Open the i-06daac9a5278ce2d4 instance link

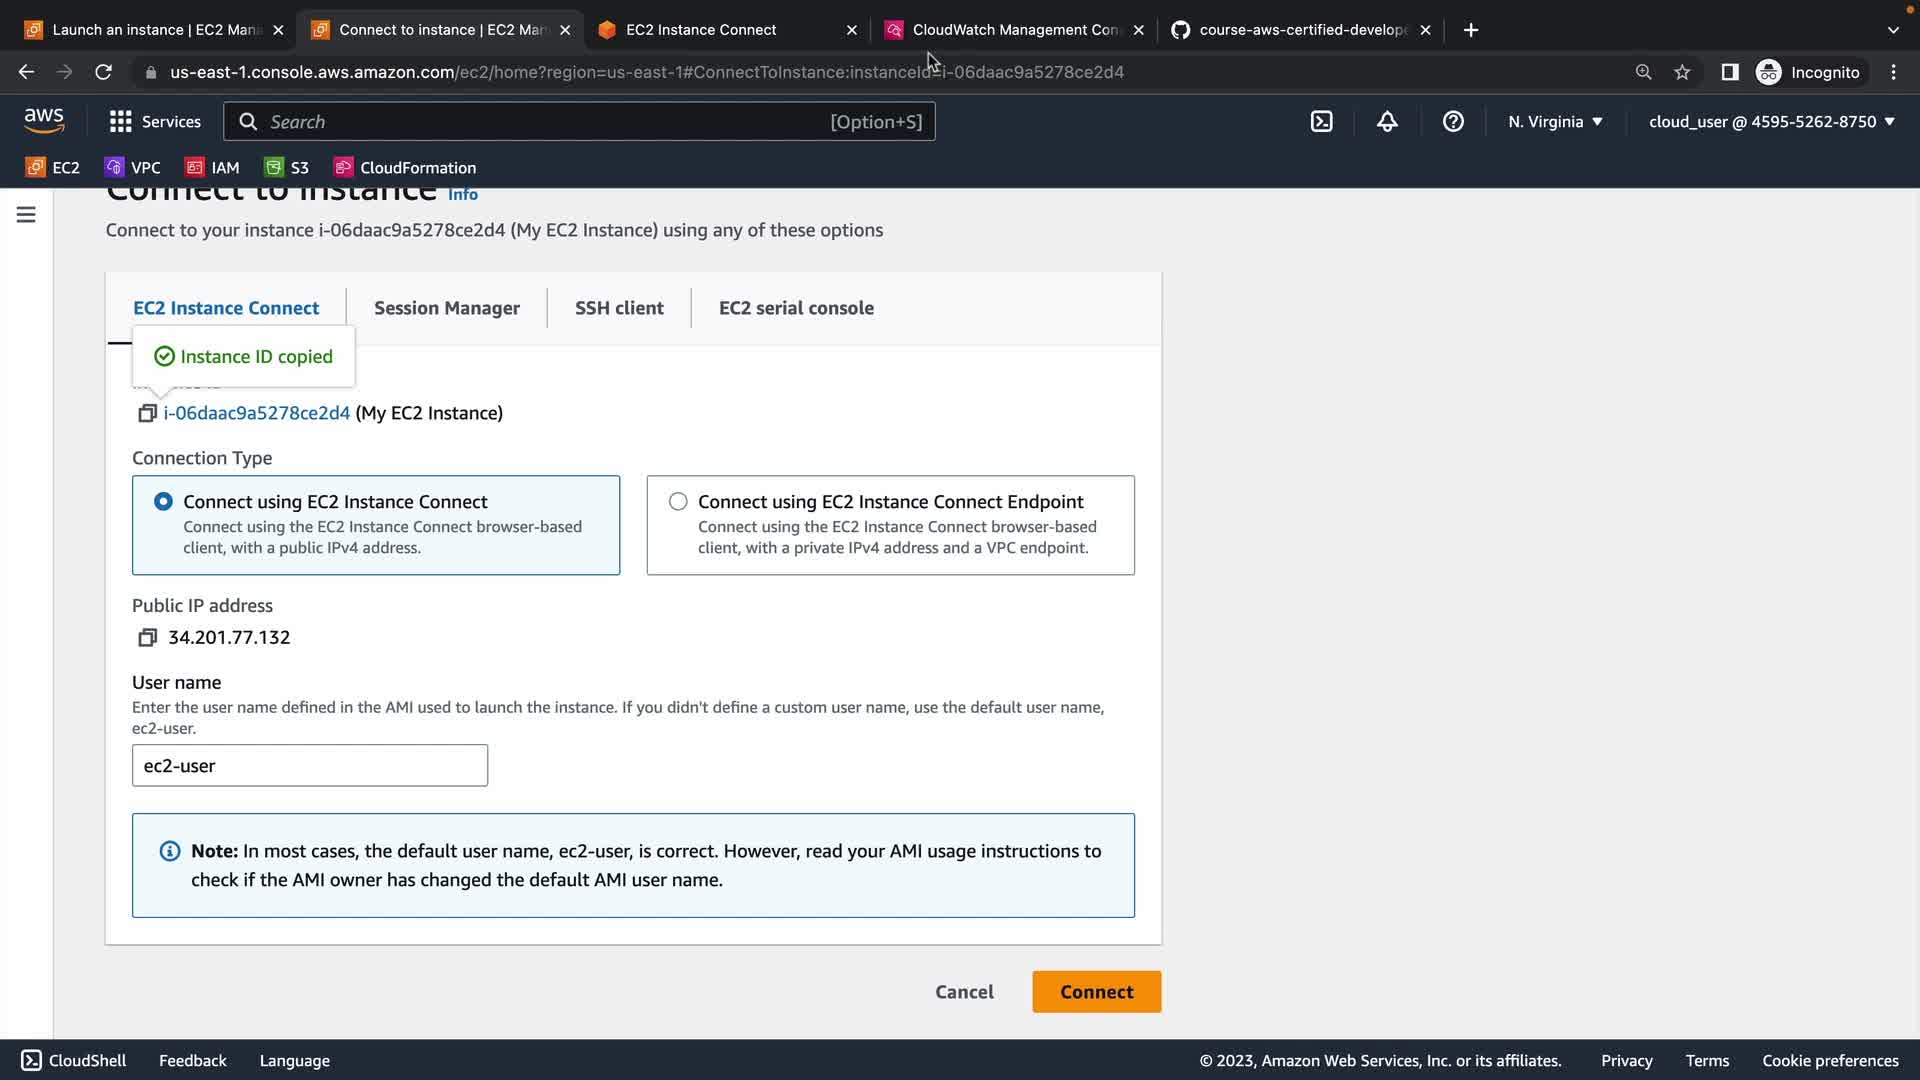[x=257, y=413]
